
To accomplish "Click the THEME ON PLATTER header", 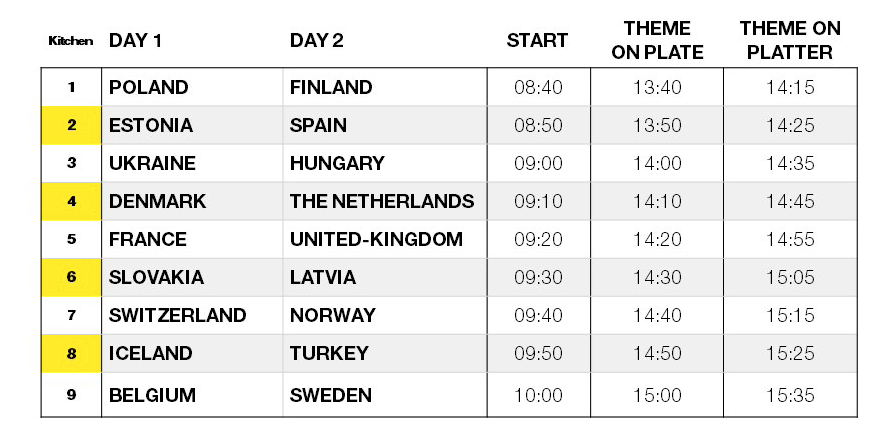I will click(790, 40).
